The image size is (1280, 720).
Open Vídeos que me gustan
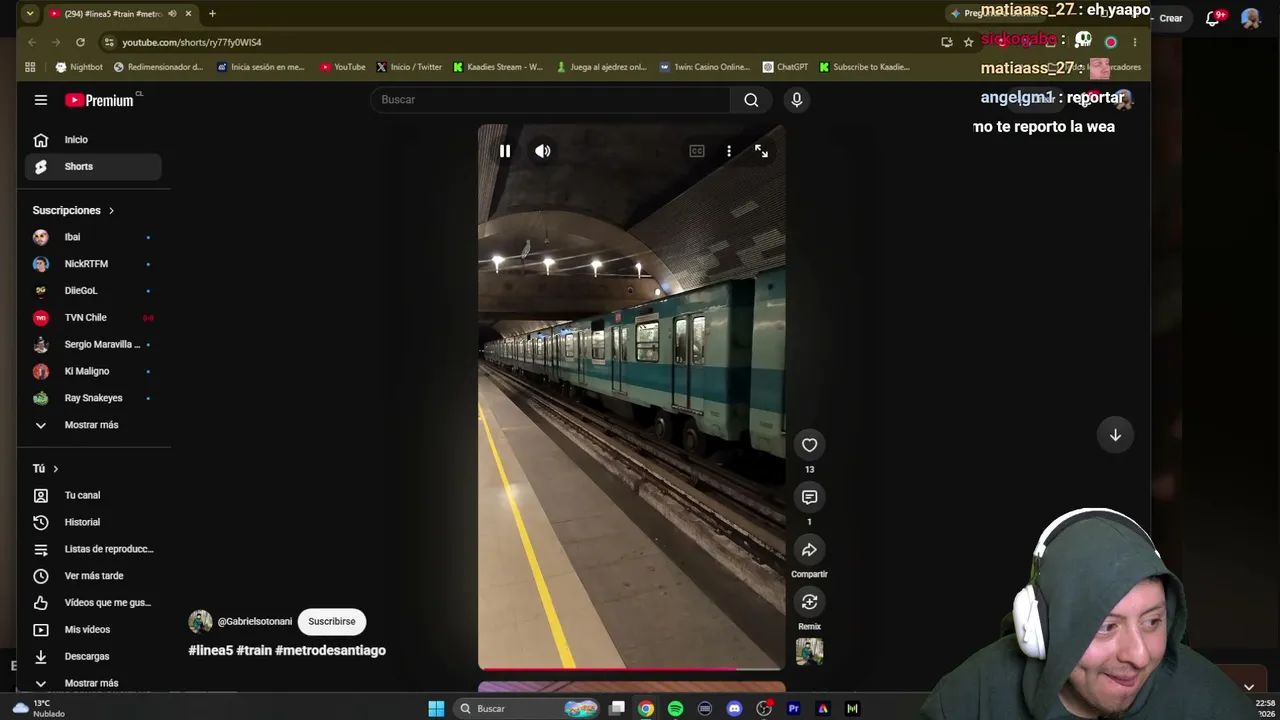(93, 603)
